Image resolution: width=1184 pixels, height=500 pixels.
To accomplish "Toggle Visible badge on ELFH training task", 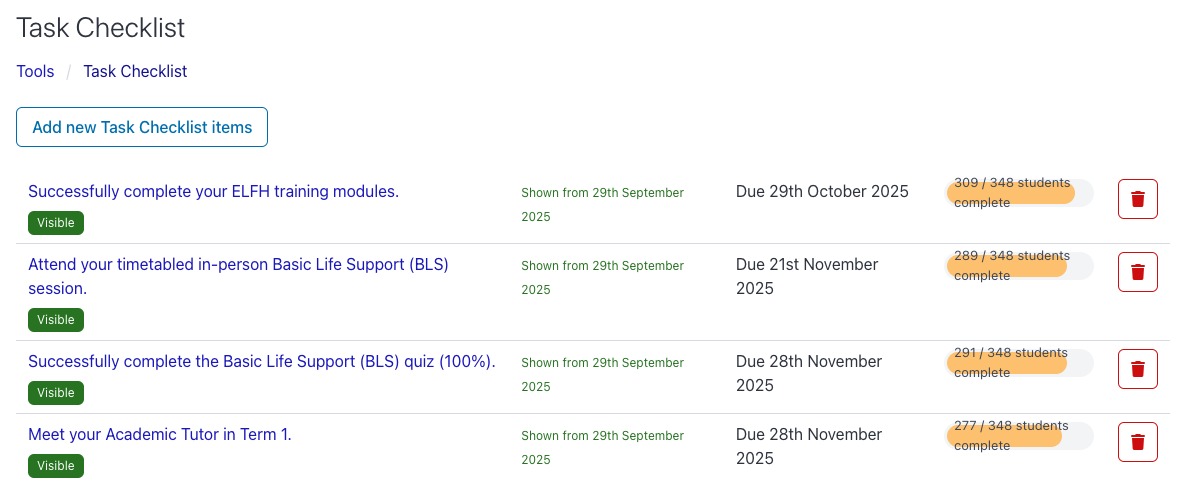I will (x=56, y=223).
